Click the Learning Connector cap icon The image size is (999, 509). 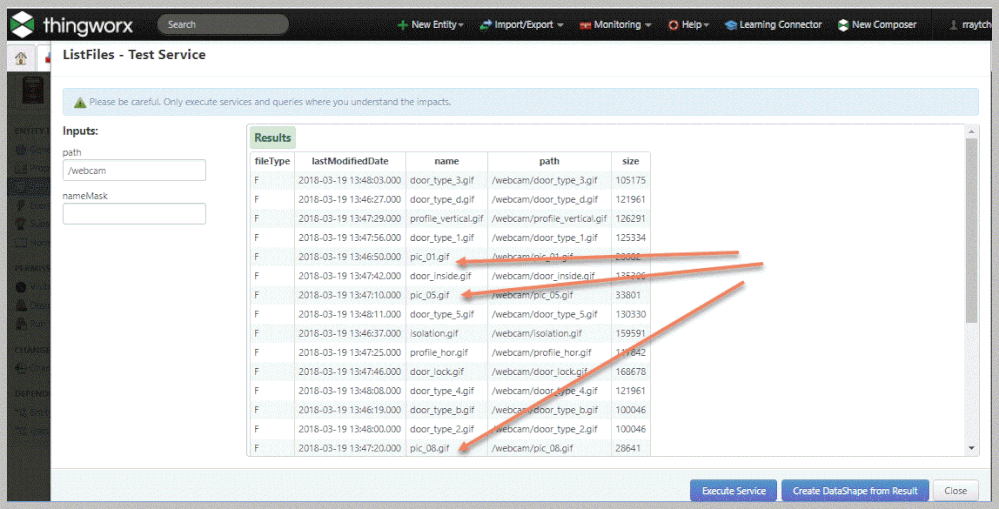coord(731,25)
